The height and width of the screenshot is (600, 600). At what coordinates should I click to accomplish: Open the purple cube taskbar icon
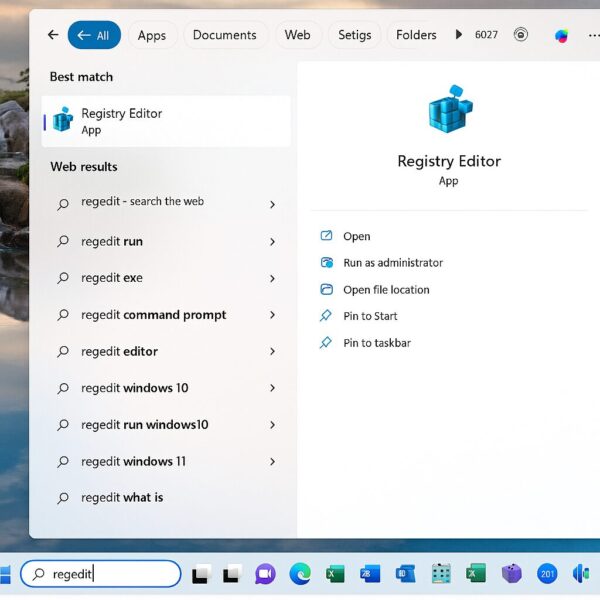512,574
